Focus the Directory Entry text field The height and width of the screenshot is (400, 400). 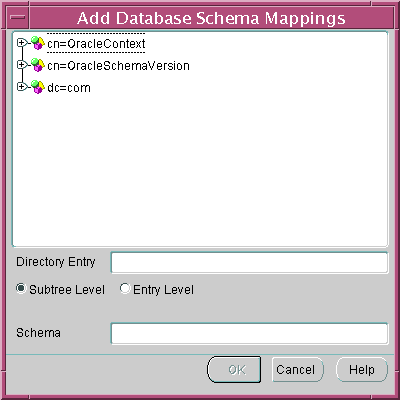pyautogui.click(x=249, y=263)
